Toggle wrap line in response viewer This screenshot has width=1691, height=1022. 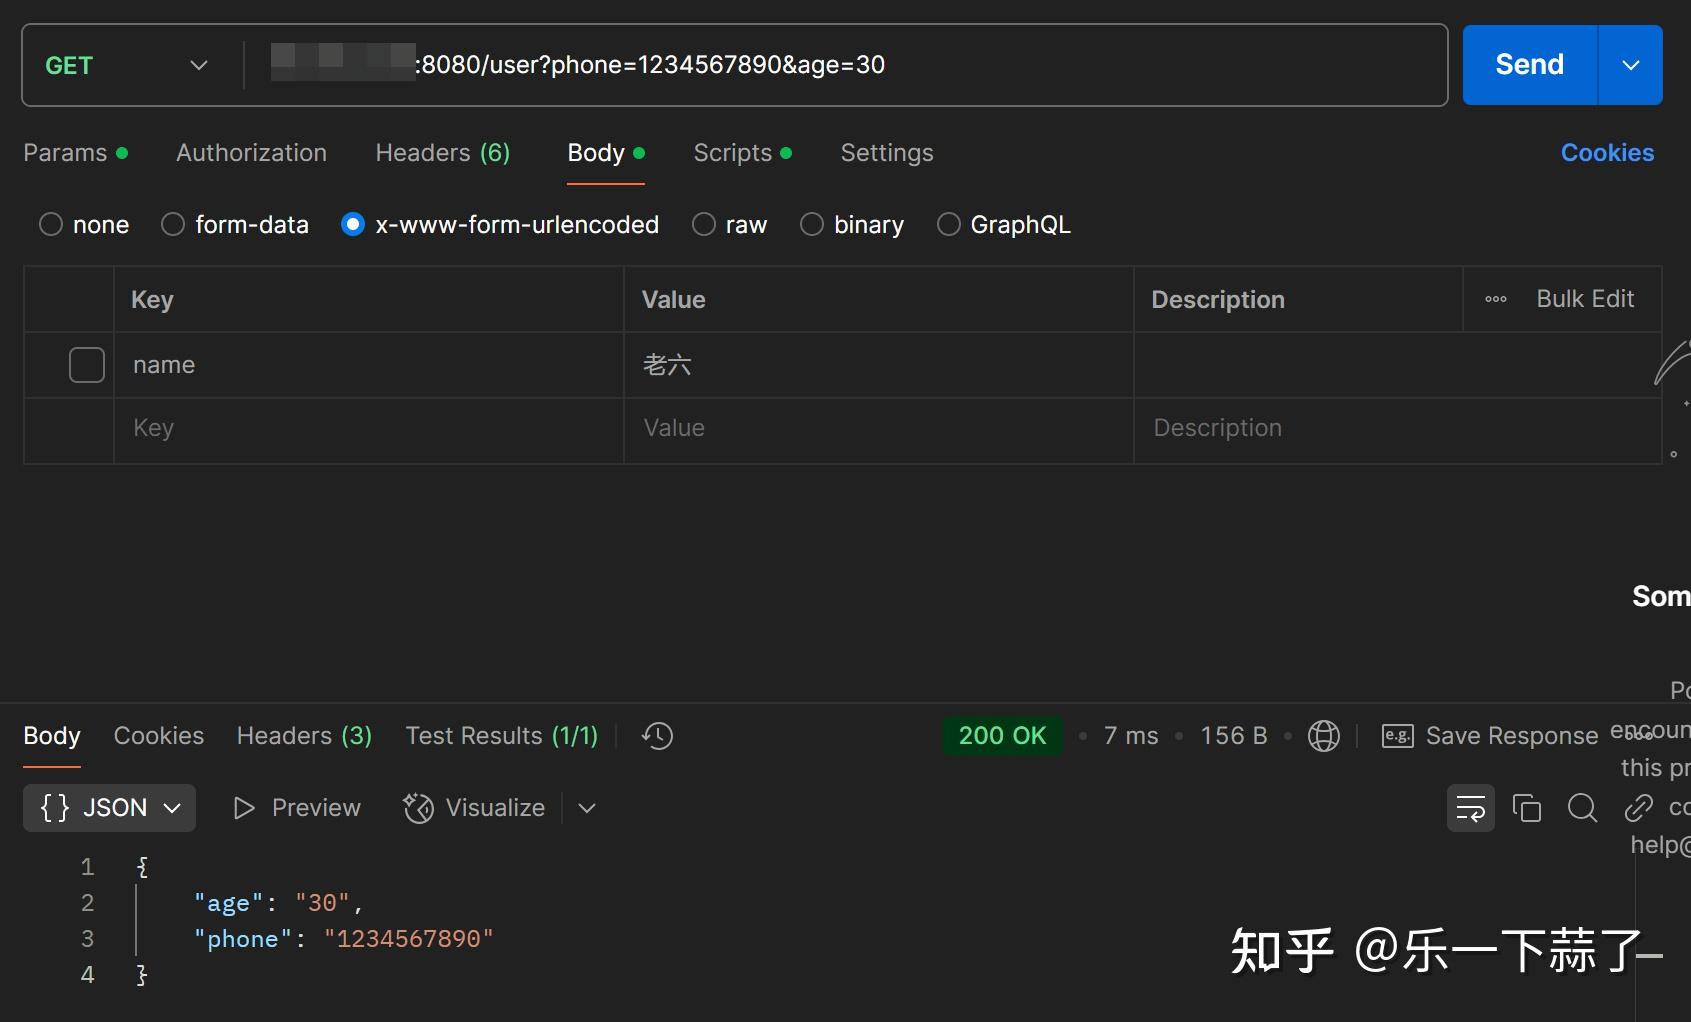(1470, 807)
